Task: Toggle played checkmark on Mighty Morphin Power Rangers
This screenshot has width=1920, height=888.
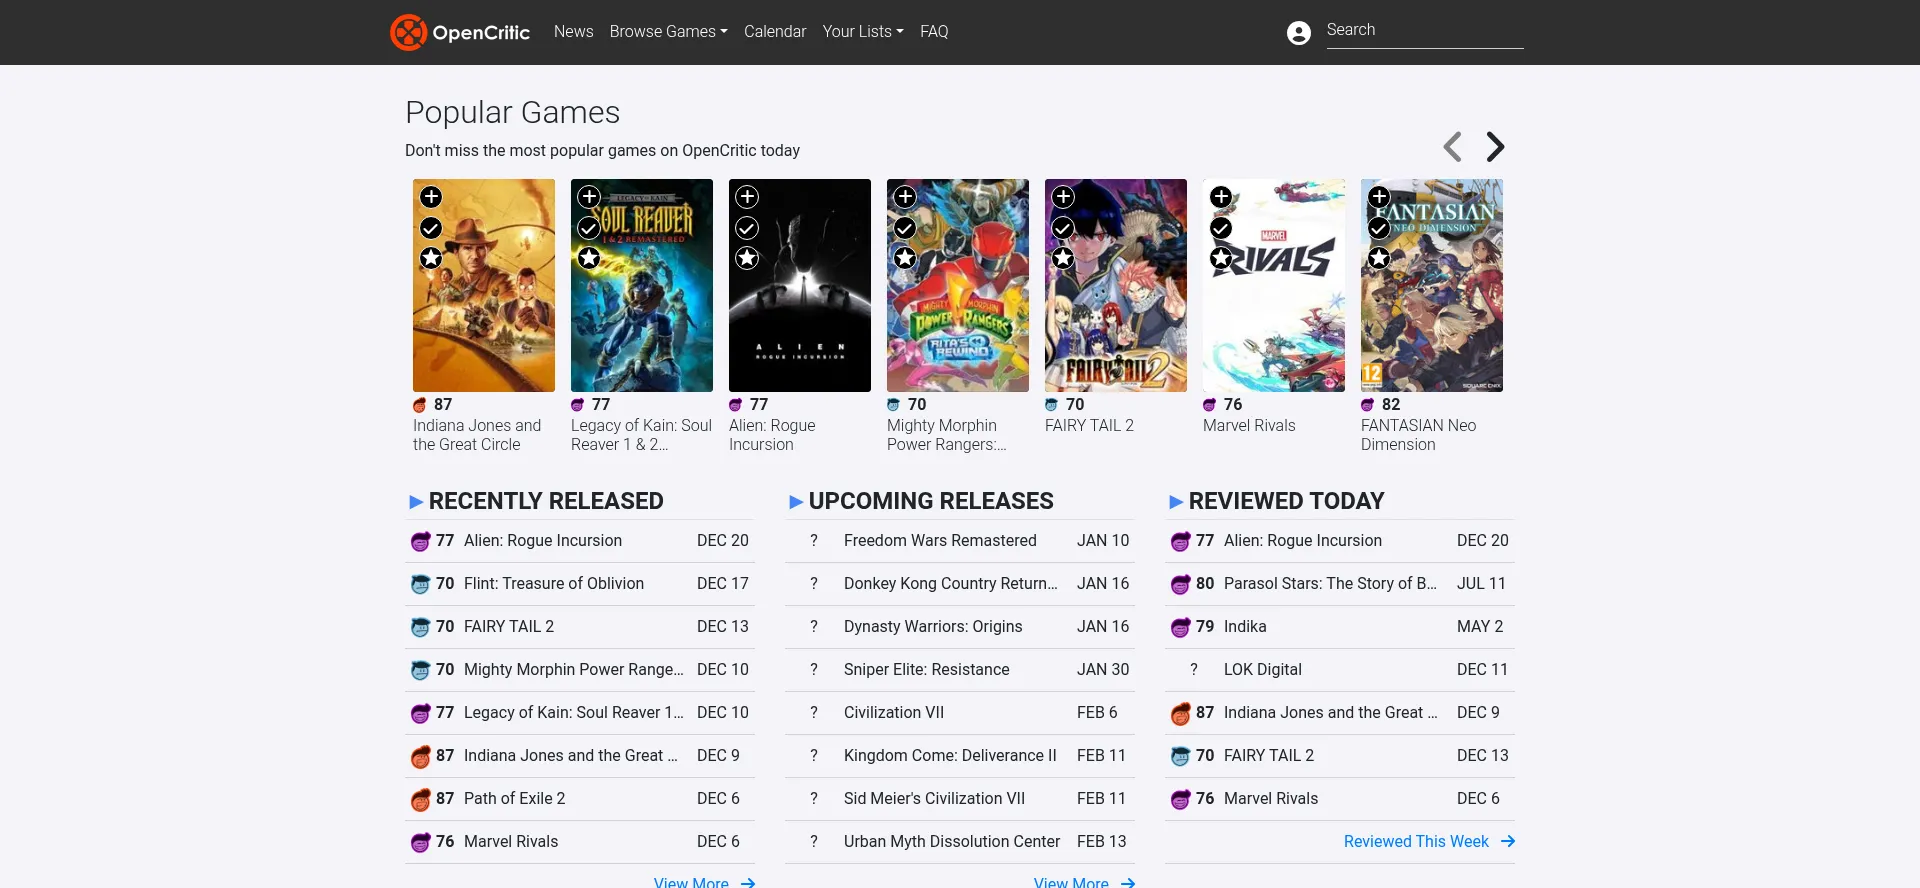Action: pos(905,228)
